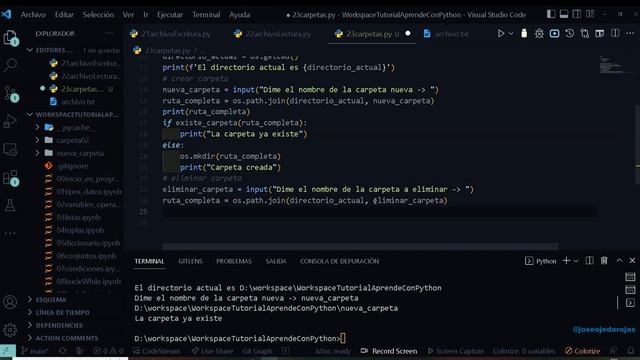Open the Accounts menu
Viewport: 640px width, 360px height.
click(x=10, y=302)
